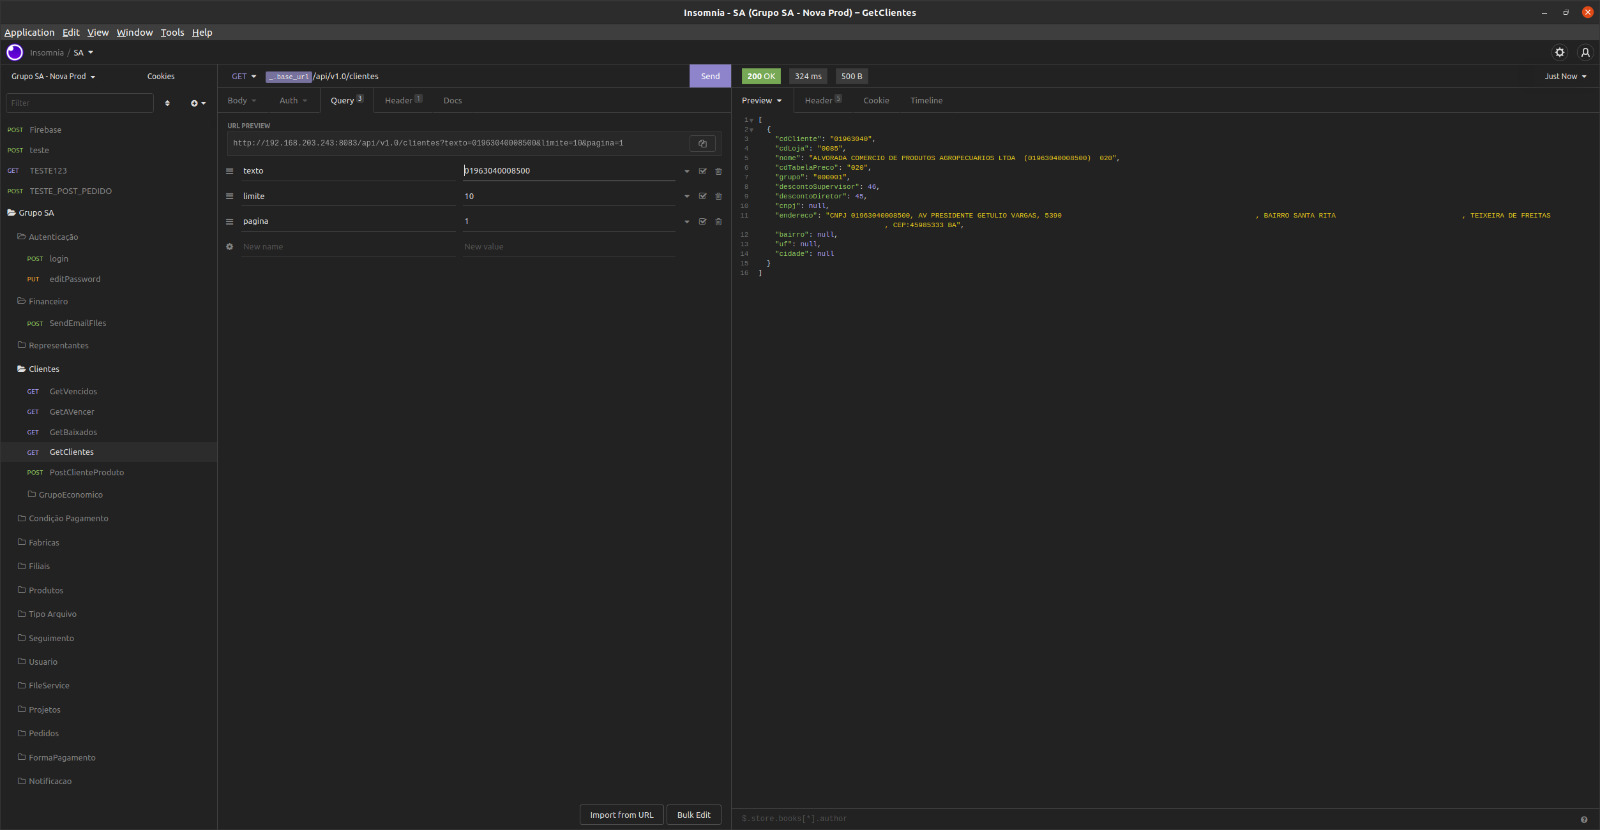1600x830 pixels.
Task: Disable the texto parameter checkbox
Action: coord(702,171)
